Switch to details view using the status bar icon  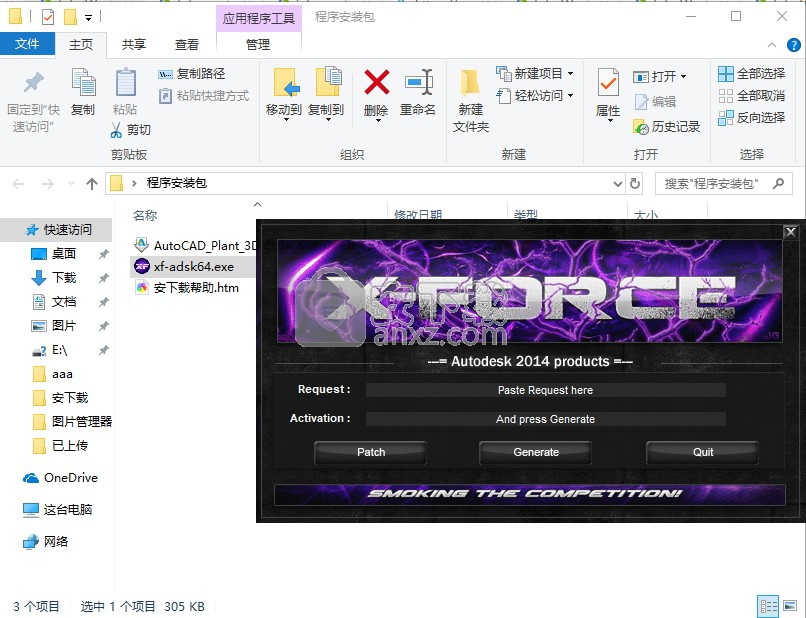(x=768, y=606)
